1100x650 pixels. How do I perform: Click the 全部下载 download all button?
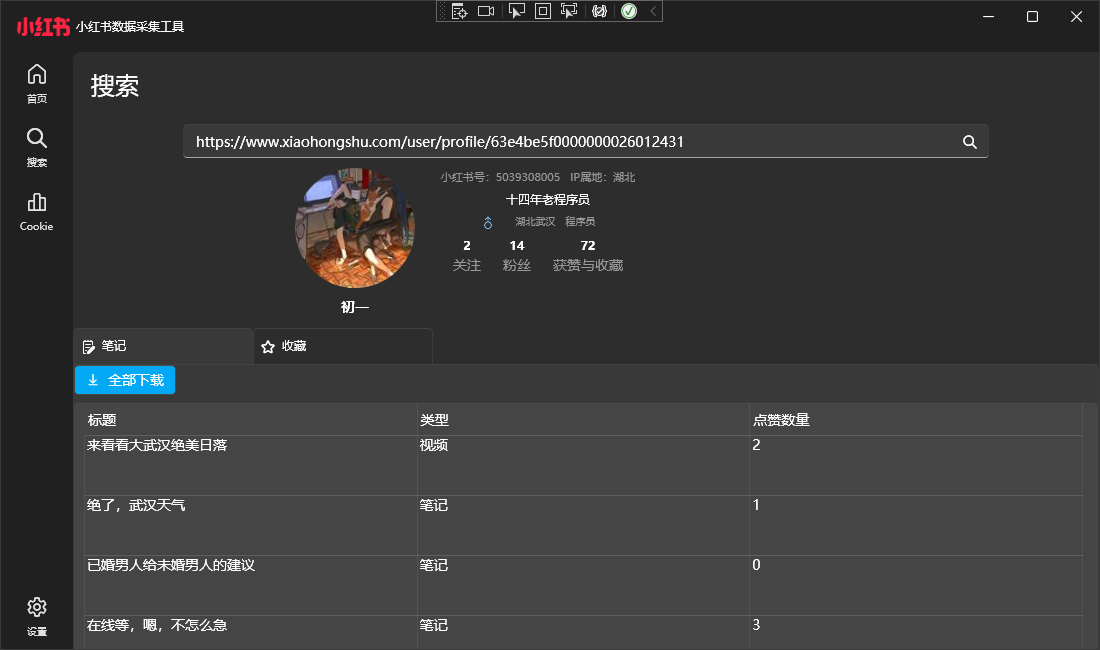click(125, 380)
